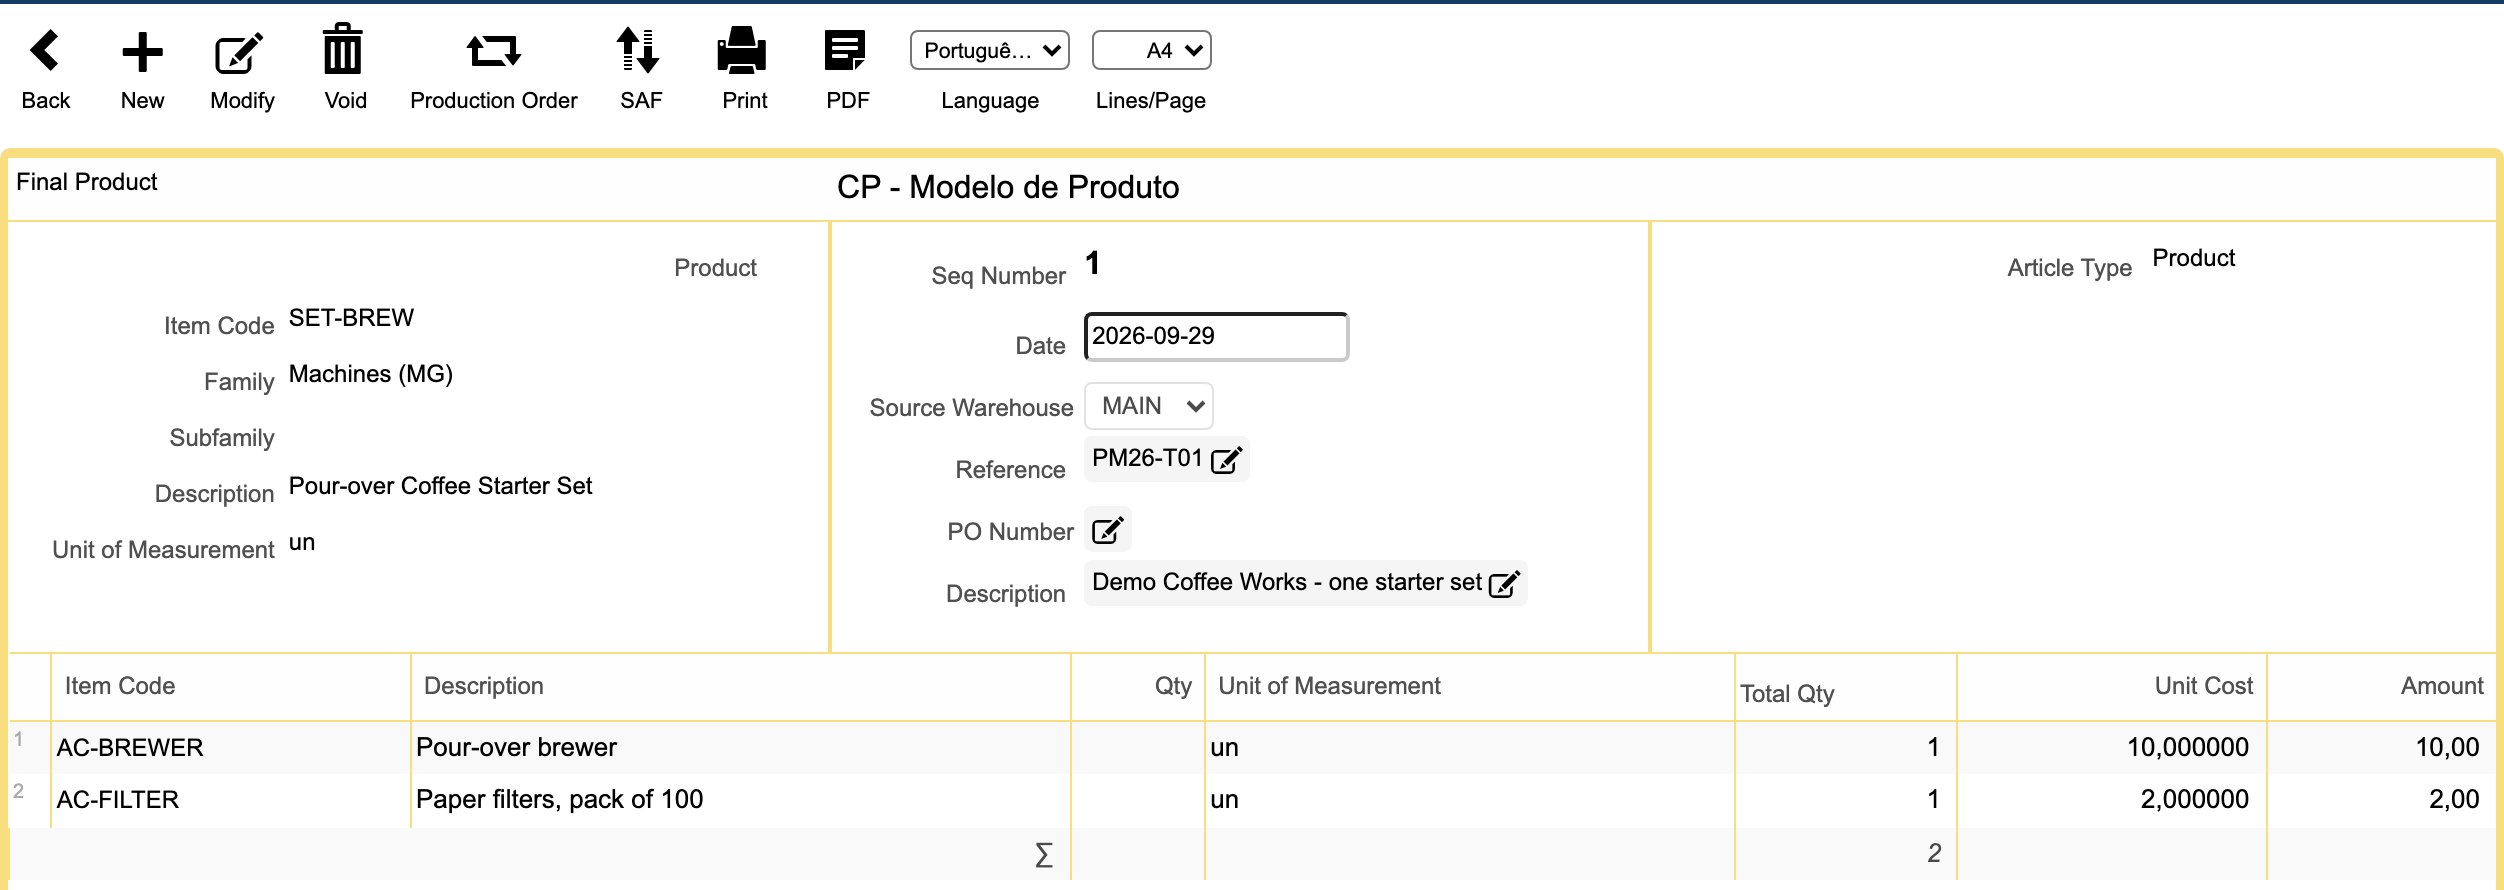Edit the Reference PM26-T01 pencil icon
The width and height of the screenshot is (2504, 890).
(1227, 460)
